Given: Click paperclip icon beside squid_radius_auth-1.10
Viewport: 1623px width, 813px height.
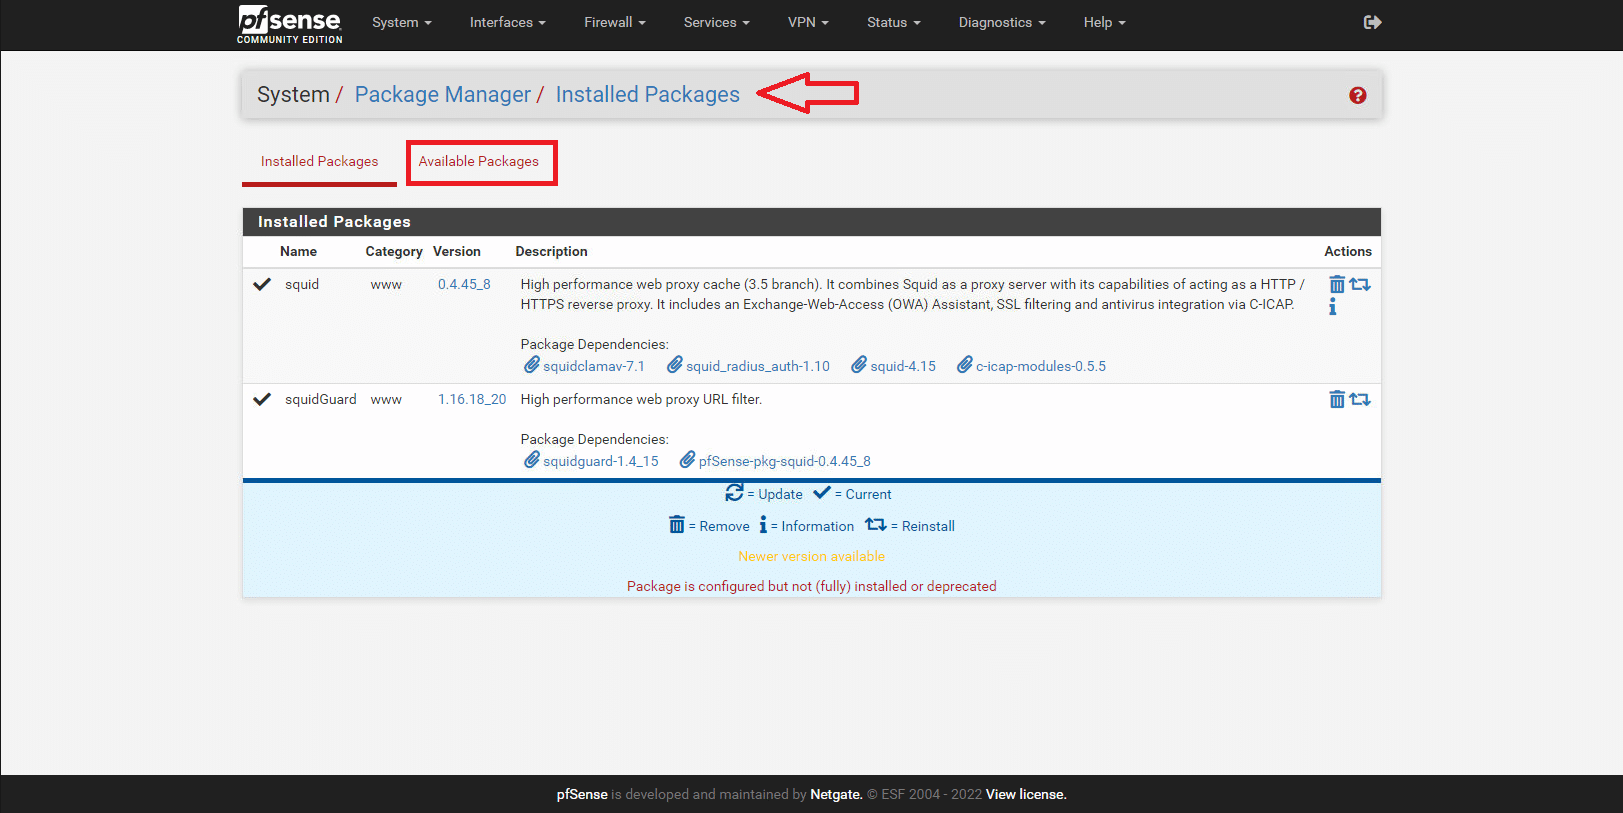Looking at the screenshot, I should point(675,365).
